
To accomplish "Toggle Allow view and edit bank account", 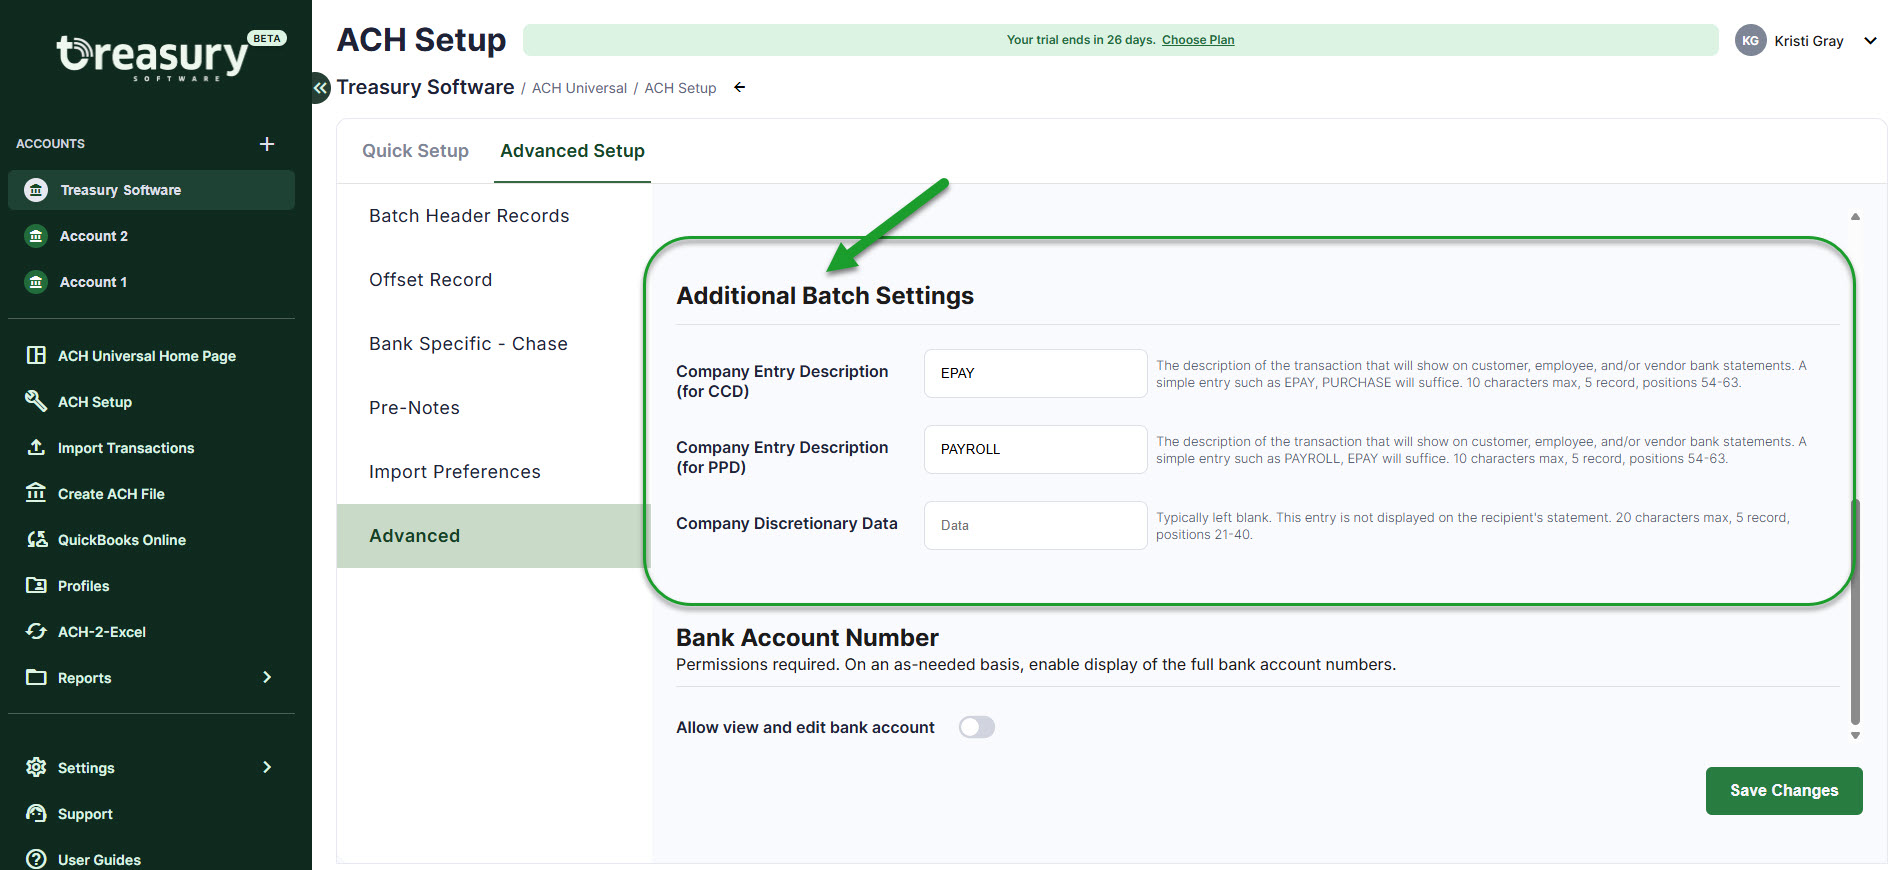I will point(977,727).
